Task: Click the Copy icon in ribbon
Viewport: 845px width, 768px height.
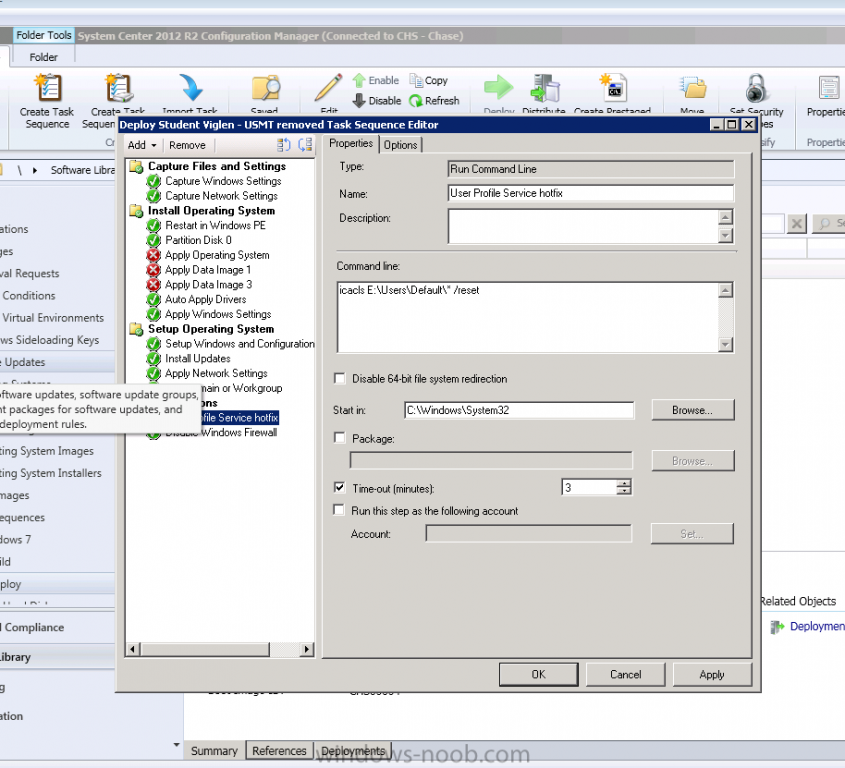Action: (x=417, y=81)
